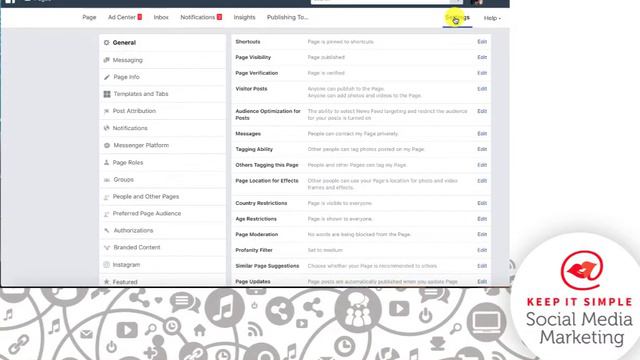This screenshot has width=640, height=360.
Task: Edit the Page Visibility setting
Action: coord(482,57)
